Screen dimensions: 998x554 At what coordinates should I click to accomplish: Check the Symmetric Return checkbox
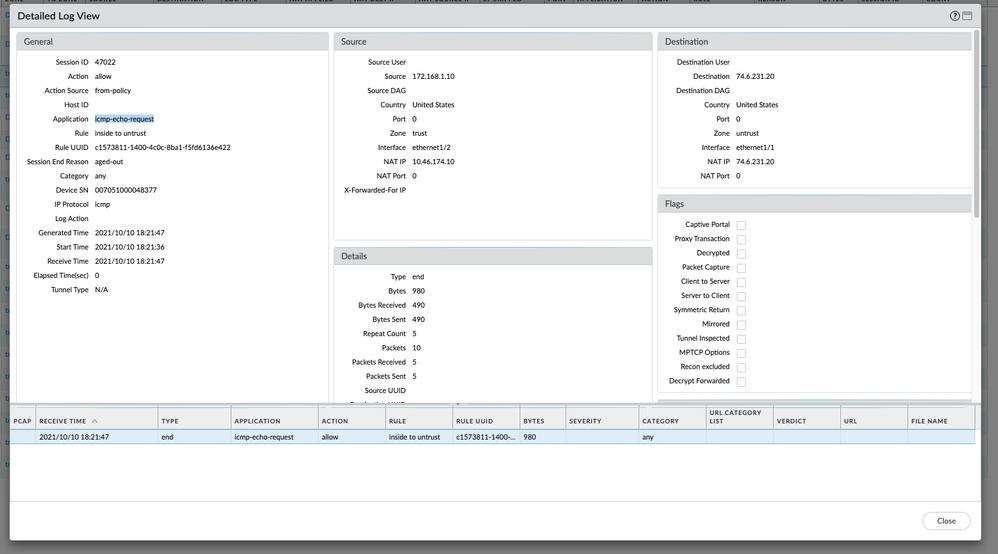pyautogui.click(x=741, y=310)
